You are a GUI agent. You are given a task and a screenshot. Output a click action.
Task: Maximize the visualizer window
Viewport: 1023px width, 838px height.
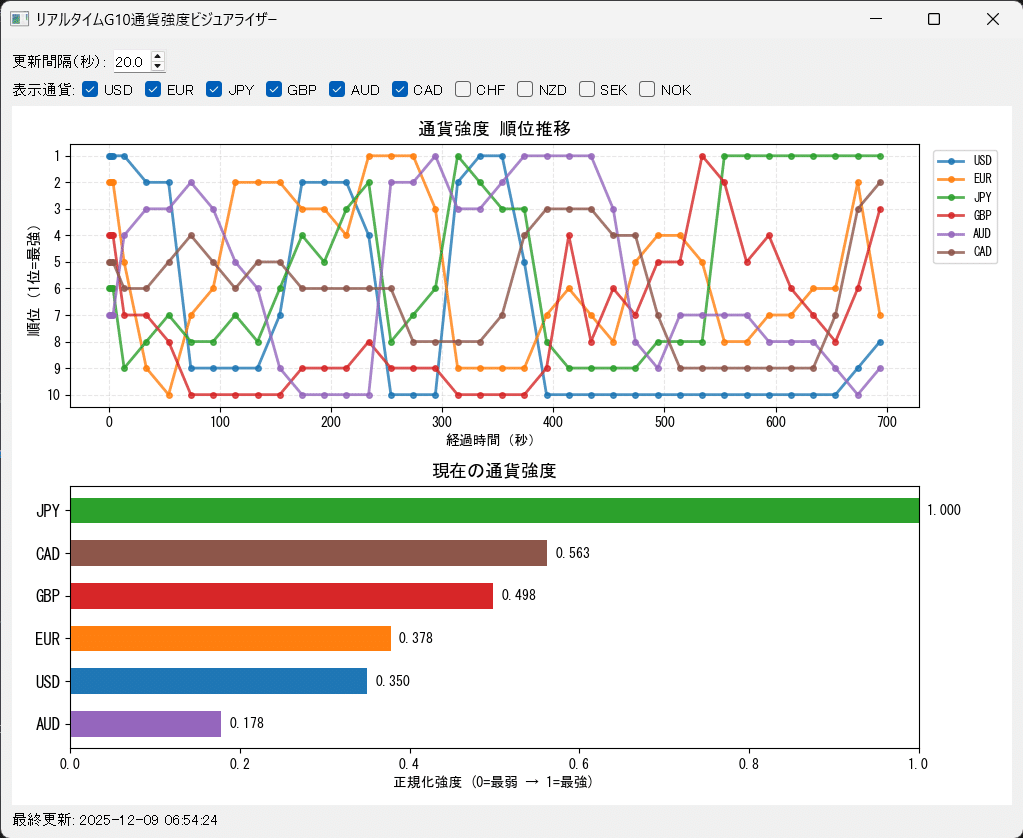[x=934, y=20]
